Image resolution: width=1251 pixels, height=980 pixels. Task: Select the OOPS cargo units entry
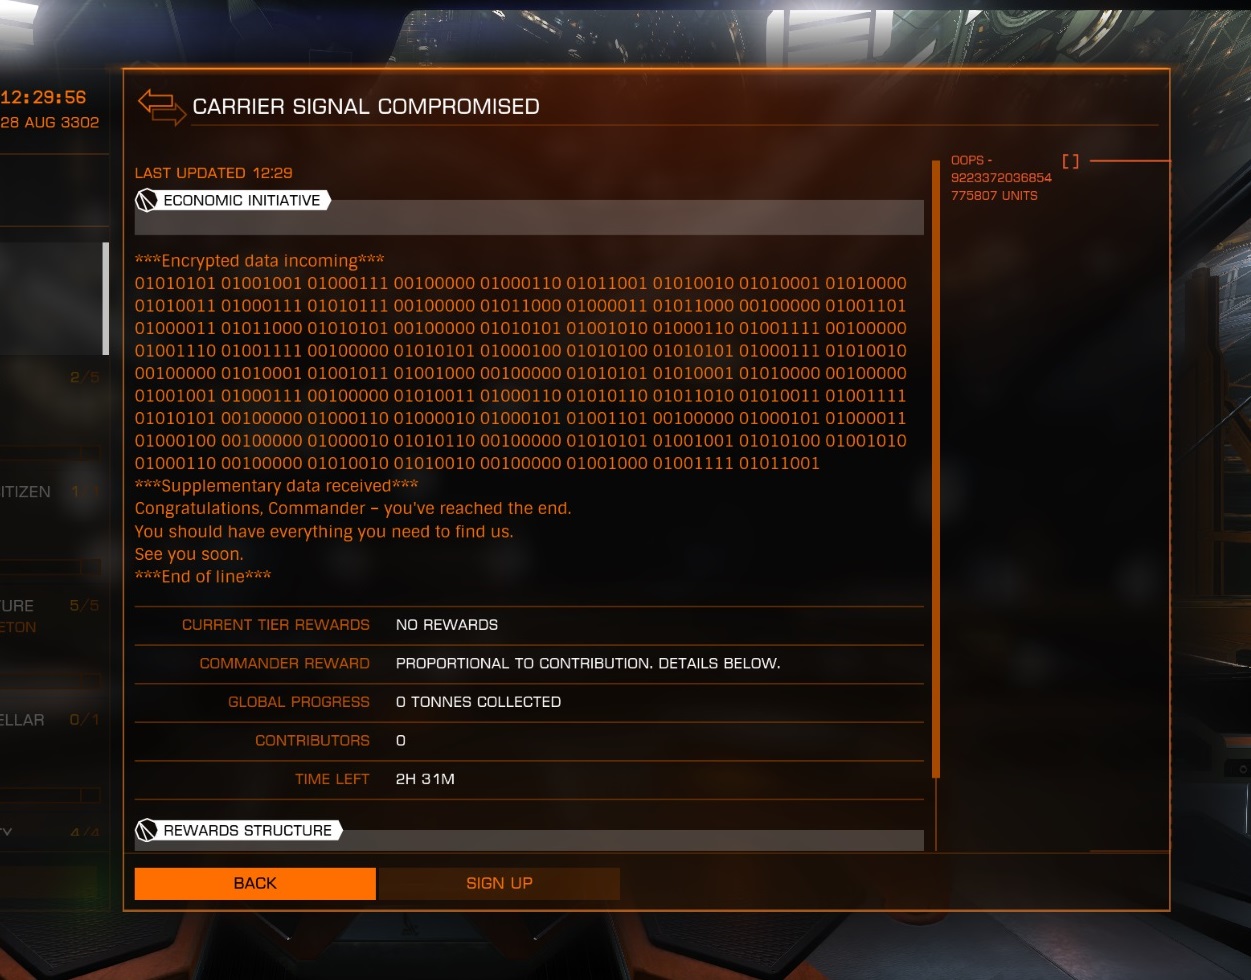1001,178
